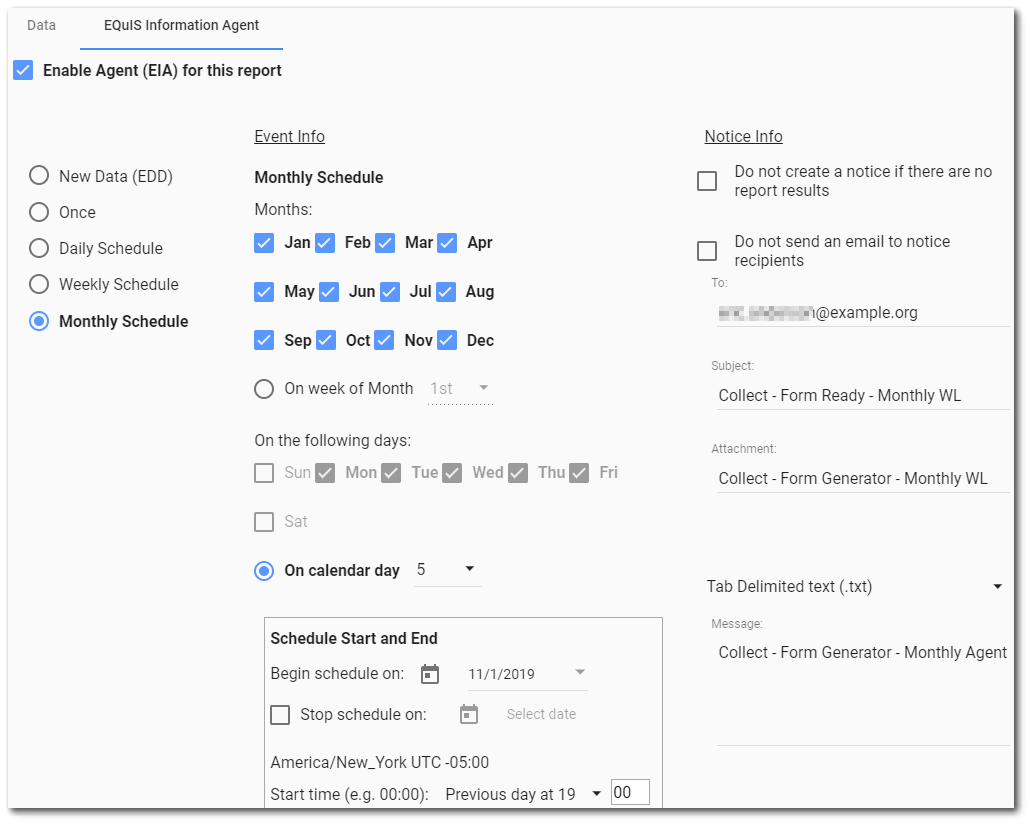The width and height of the screenshot is (1030, 824).
Task: Enable the Sat day checkbox
Action: (x=265, y=521)
